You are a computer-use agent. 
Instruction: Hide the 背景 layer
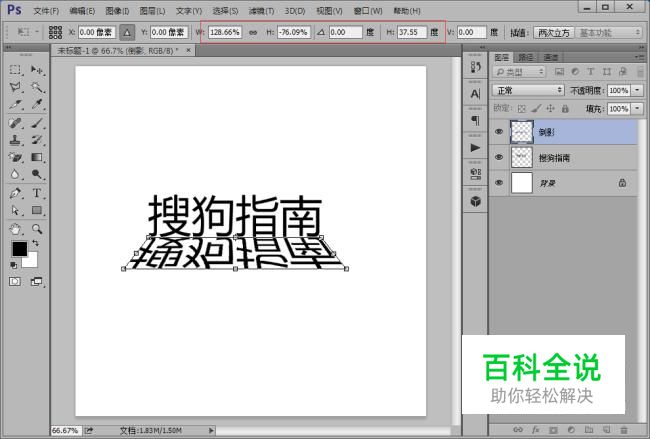tap(499, 183)
